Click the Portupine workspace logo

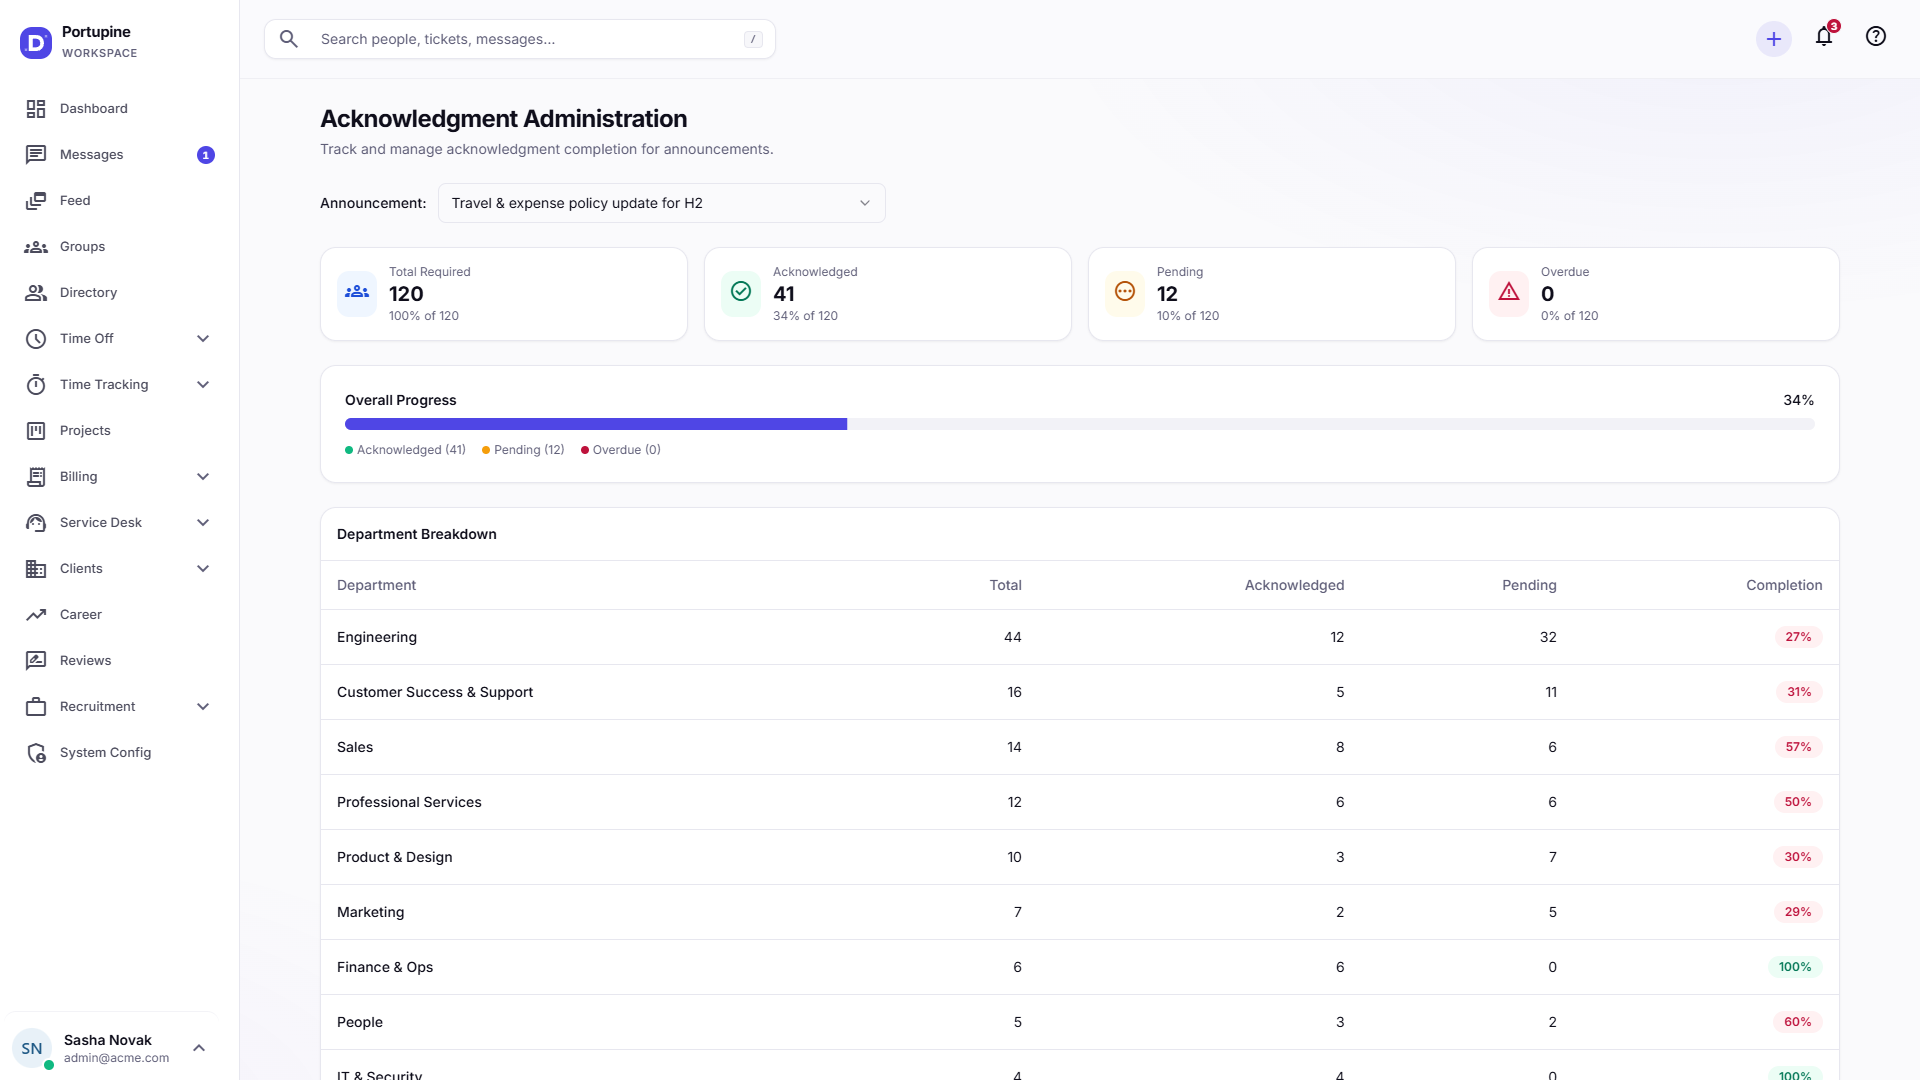click(36, 42)
